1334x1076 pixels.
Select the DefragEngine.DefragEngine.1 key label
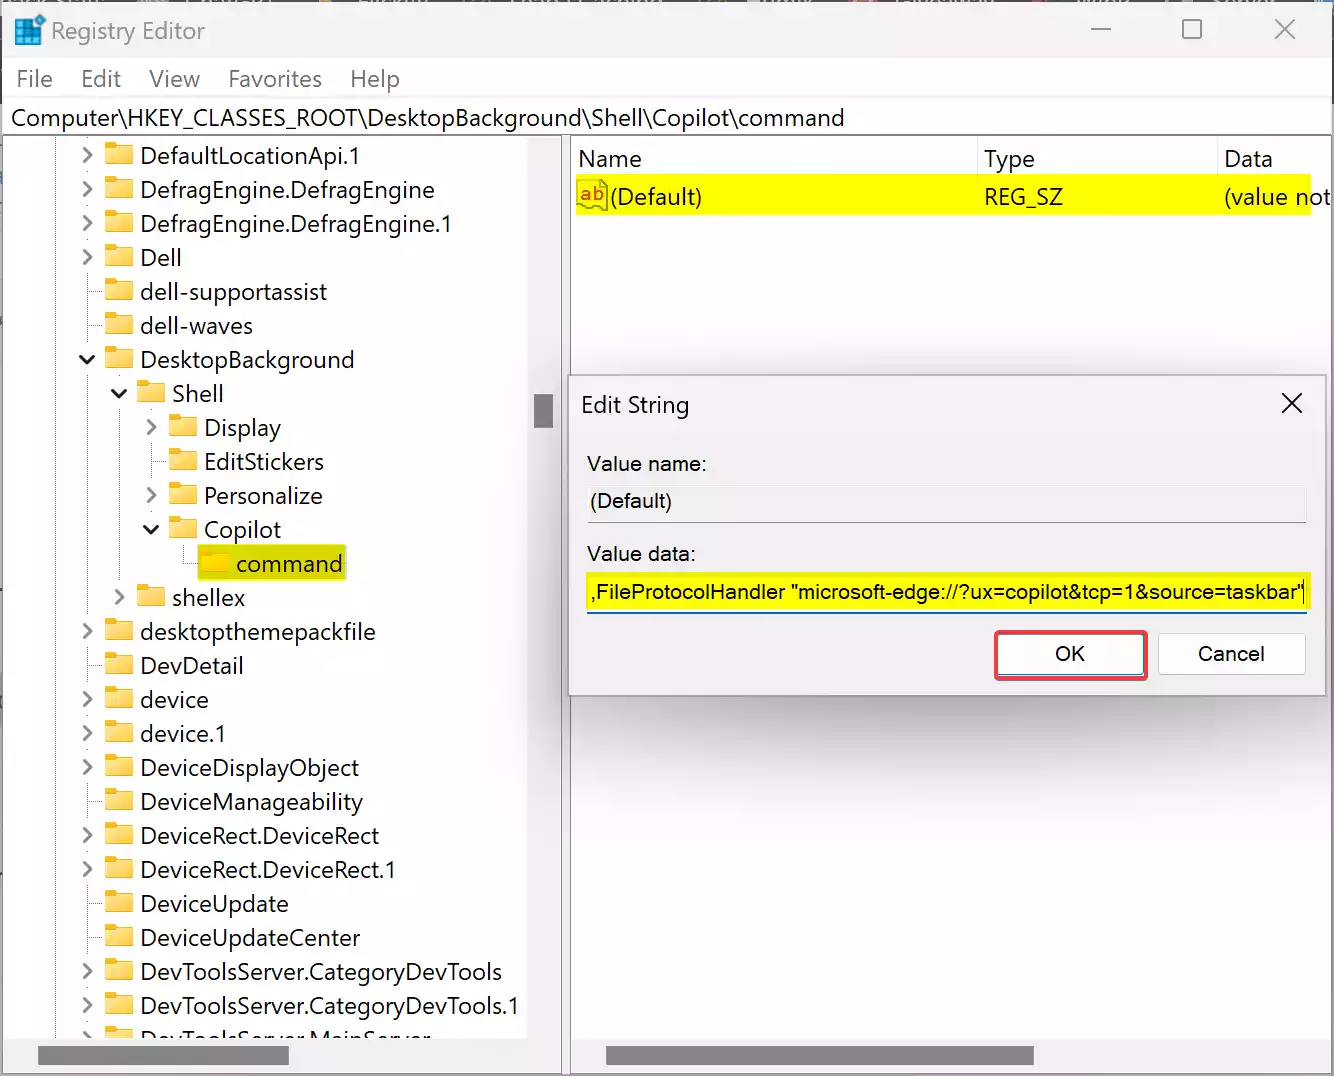296,224
